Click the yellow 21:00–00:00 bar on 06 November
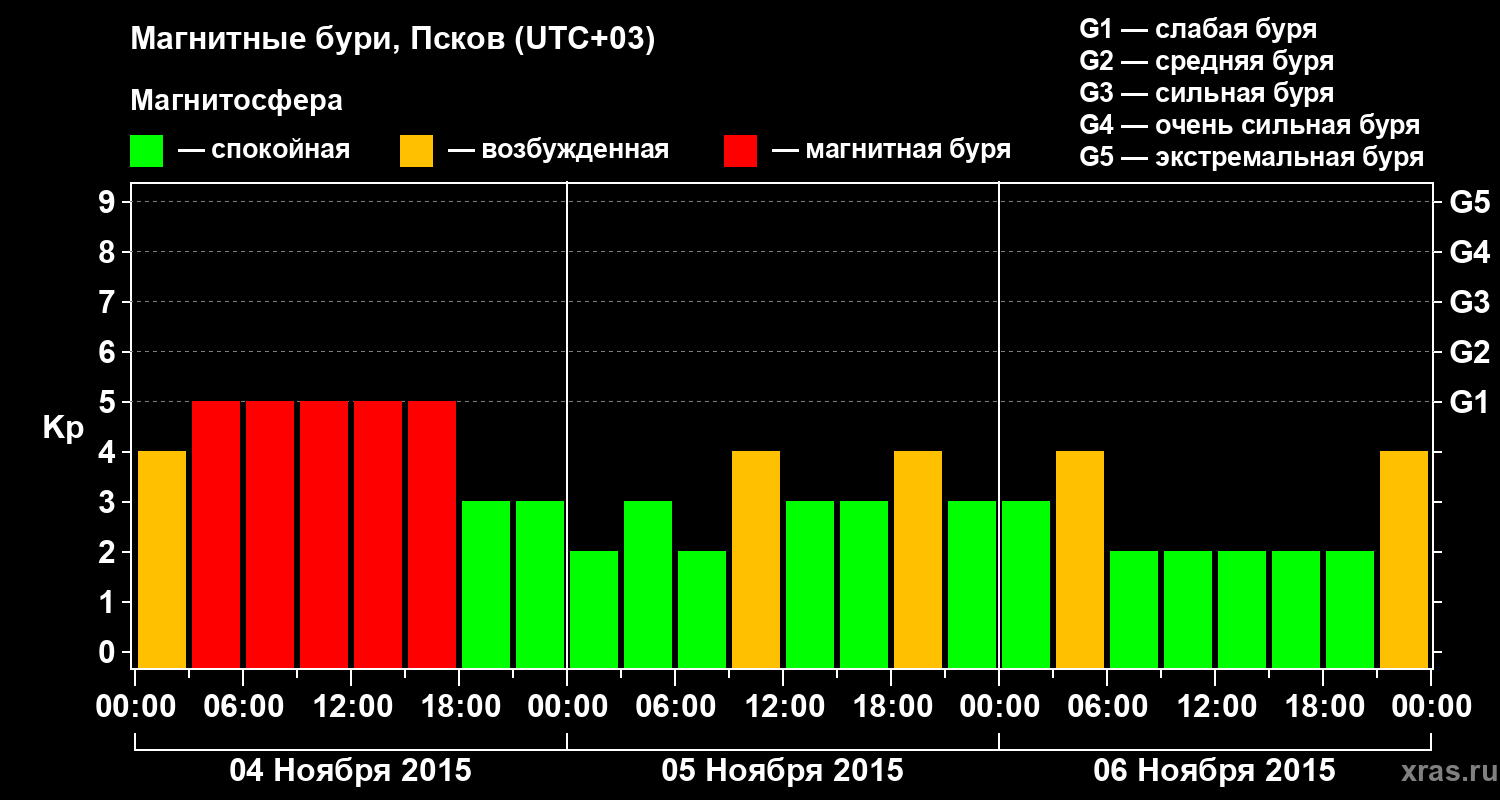 click(x=1404, y=560)
